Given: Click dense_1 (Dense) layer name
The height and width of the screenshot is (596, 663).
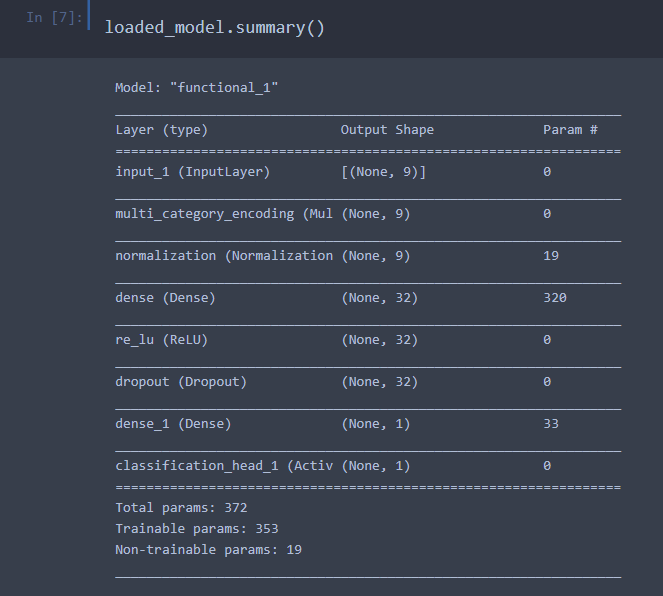Looking at the screenshot, I should (x=173, y=424).
